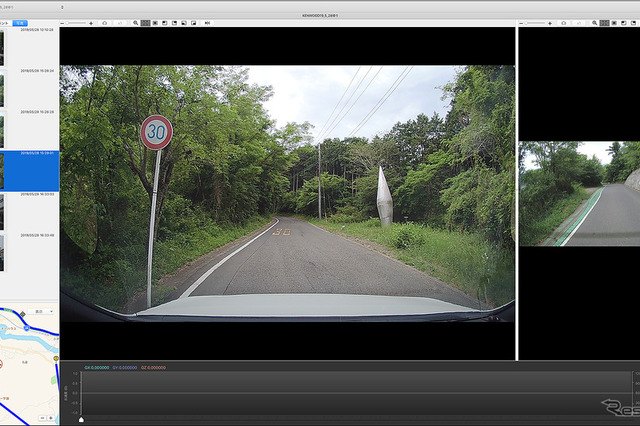Screen dimensions: 640x426
Task: Click the snapshot icon in main viewer toolbar
Action: (x=104, y=23)
